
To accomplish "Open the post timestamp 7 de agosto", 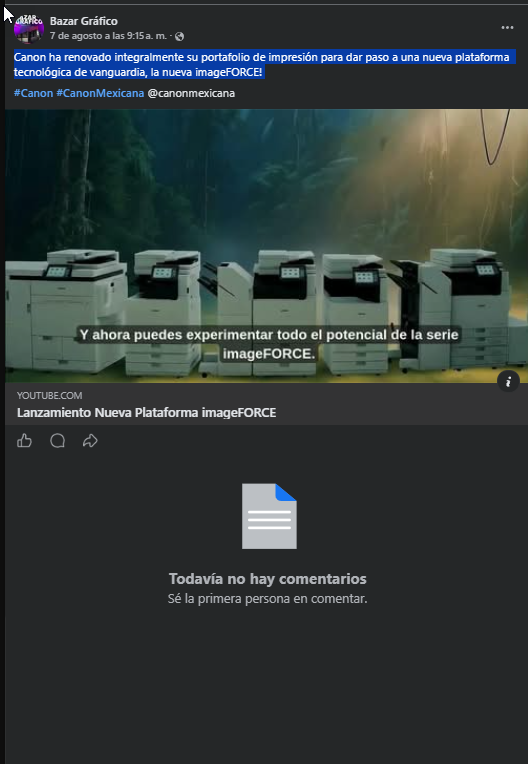I will click(108, 36).
